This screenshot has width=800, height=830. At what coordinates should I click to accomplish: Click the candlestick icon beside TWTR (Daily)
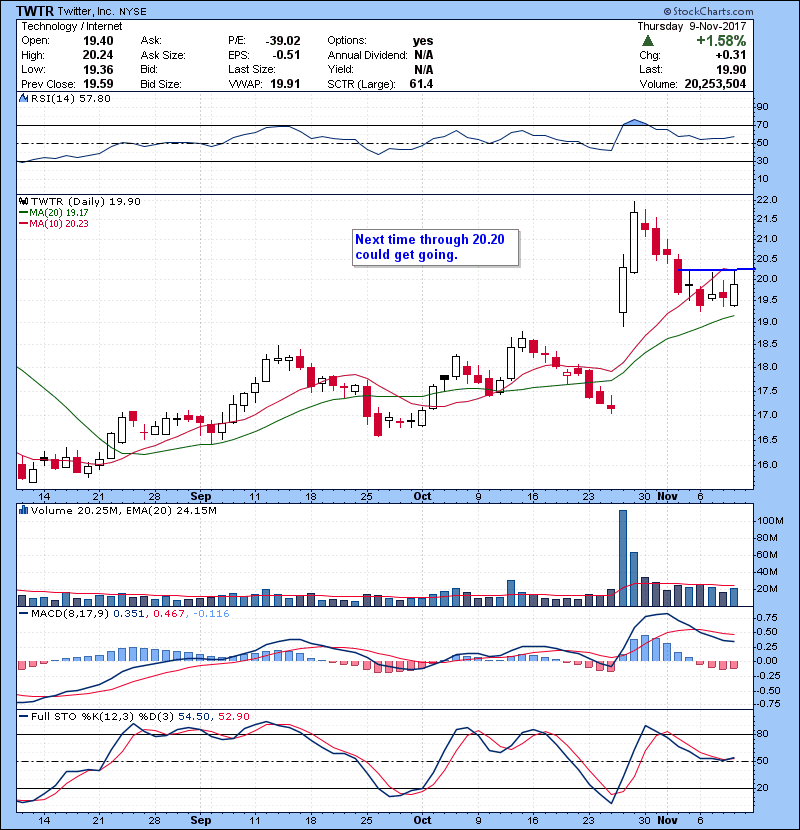[x=23, y=201]
